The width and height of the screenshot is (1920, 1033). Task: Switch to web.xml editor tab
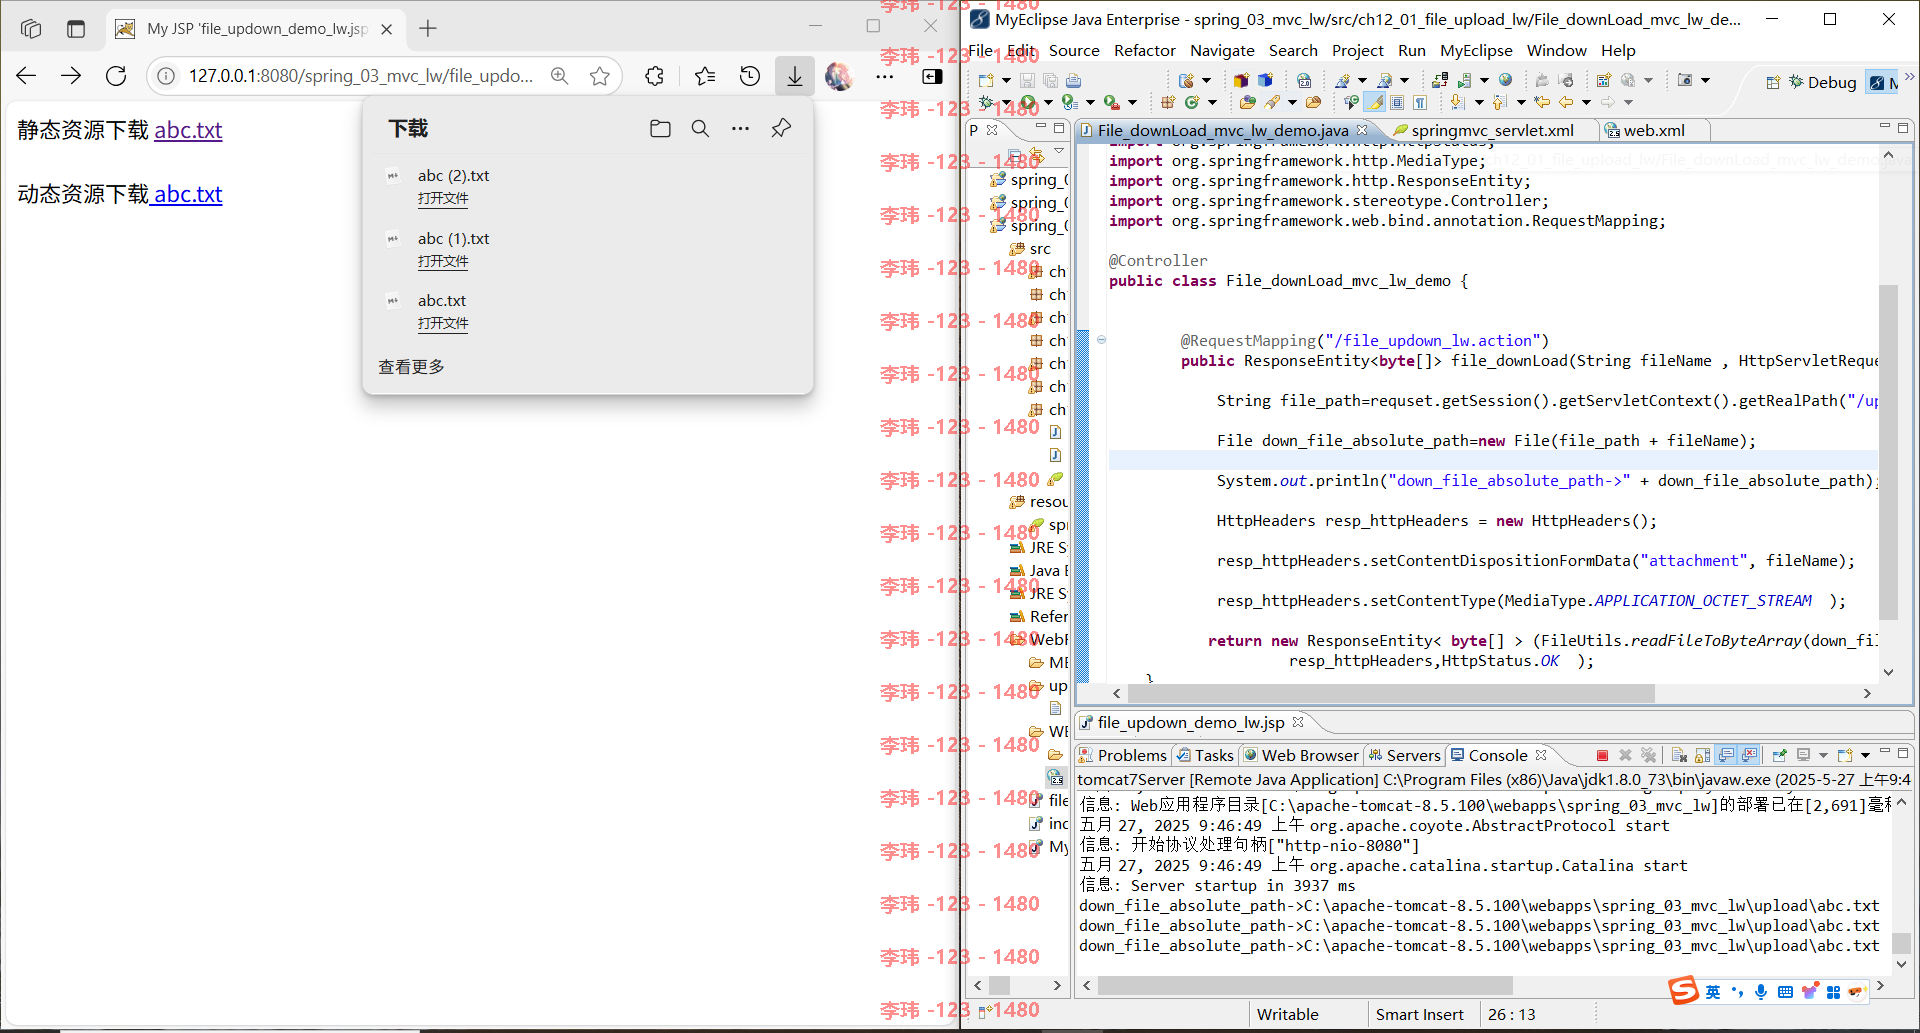pos(1654,130)
